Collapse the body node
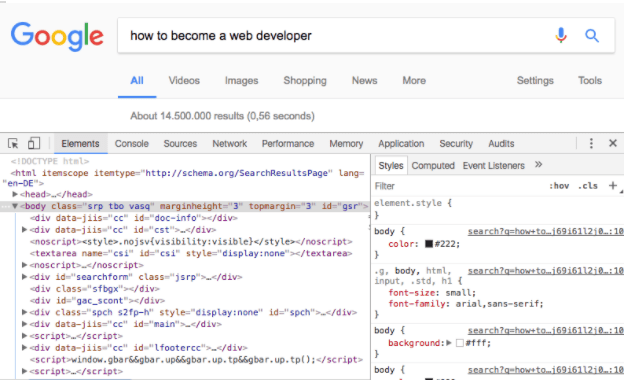 pos(15,206)
